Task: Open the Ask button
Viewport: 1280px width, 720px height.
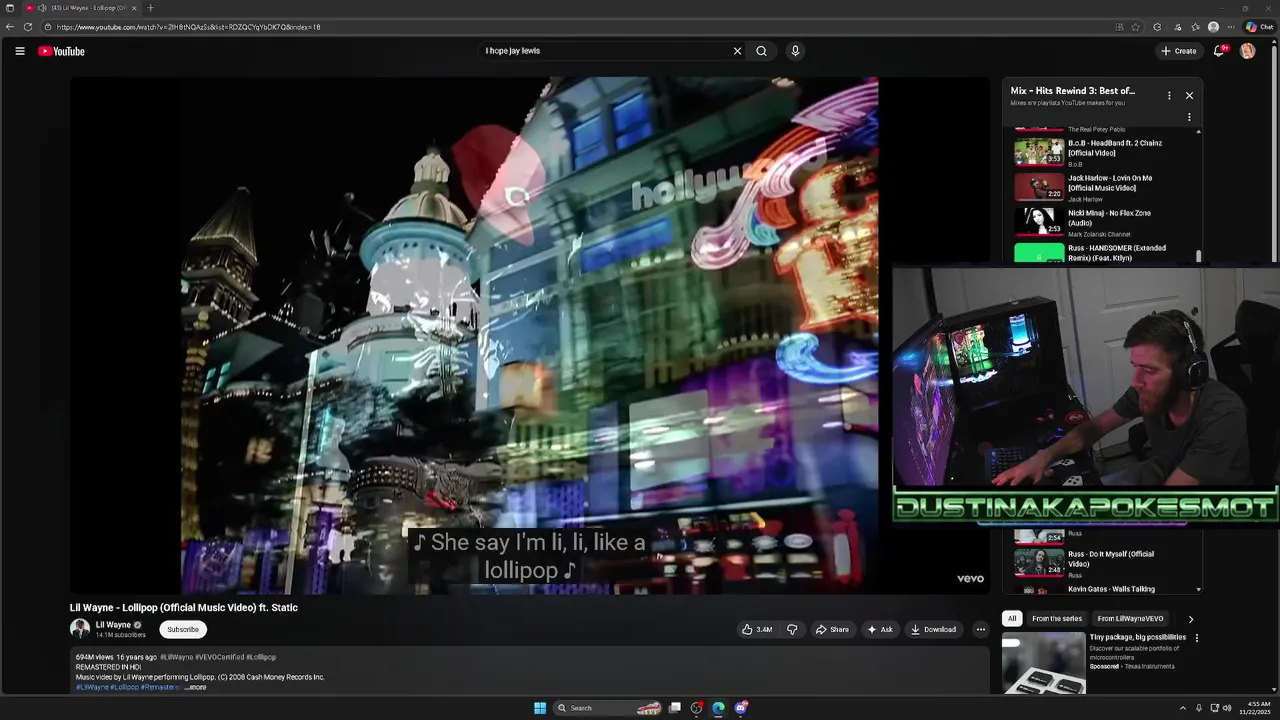Action: click(x=880, y=629)
